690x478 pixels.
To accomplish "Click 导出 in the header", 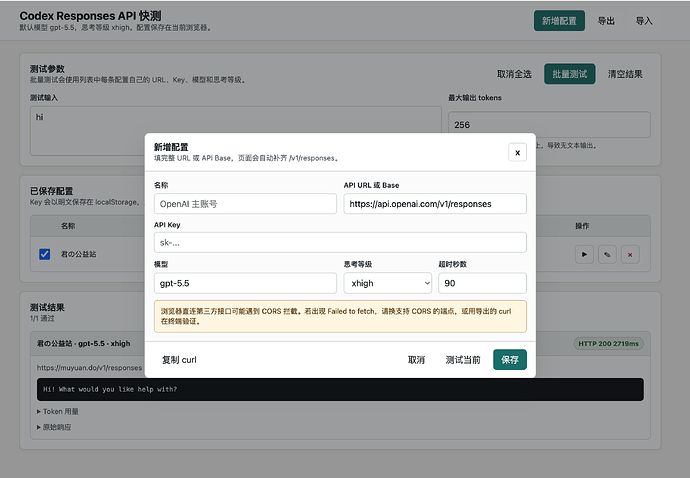I will click(606, 21).
